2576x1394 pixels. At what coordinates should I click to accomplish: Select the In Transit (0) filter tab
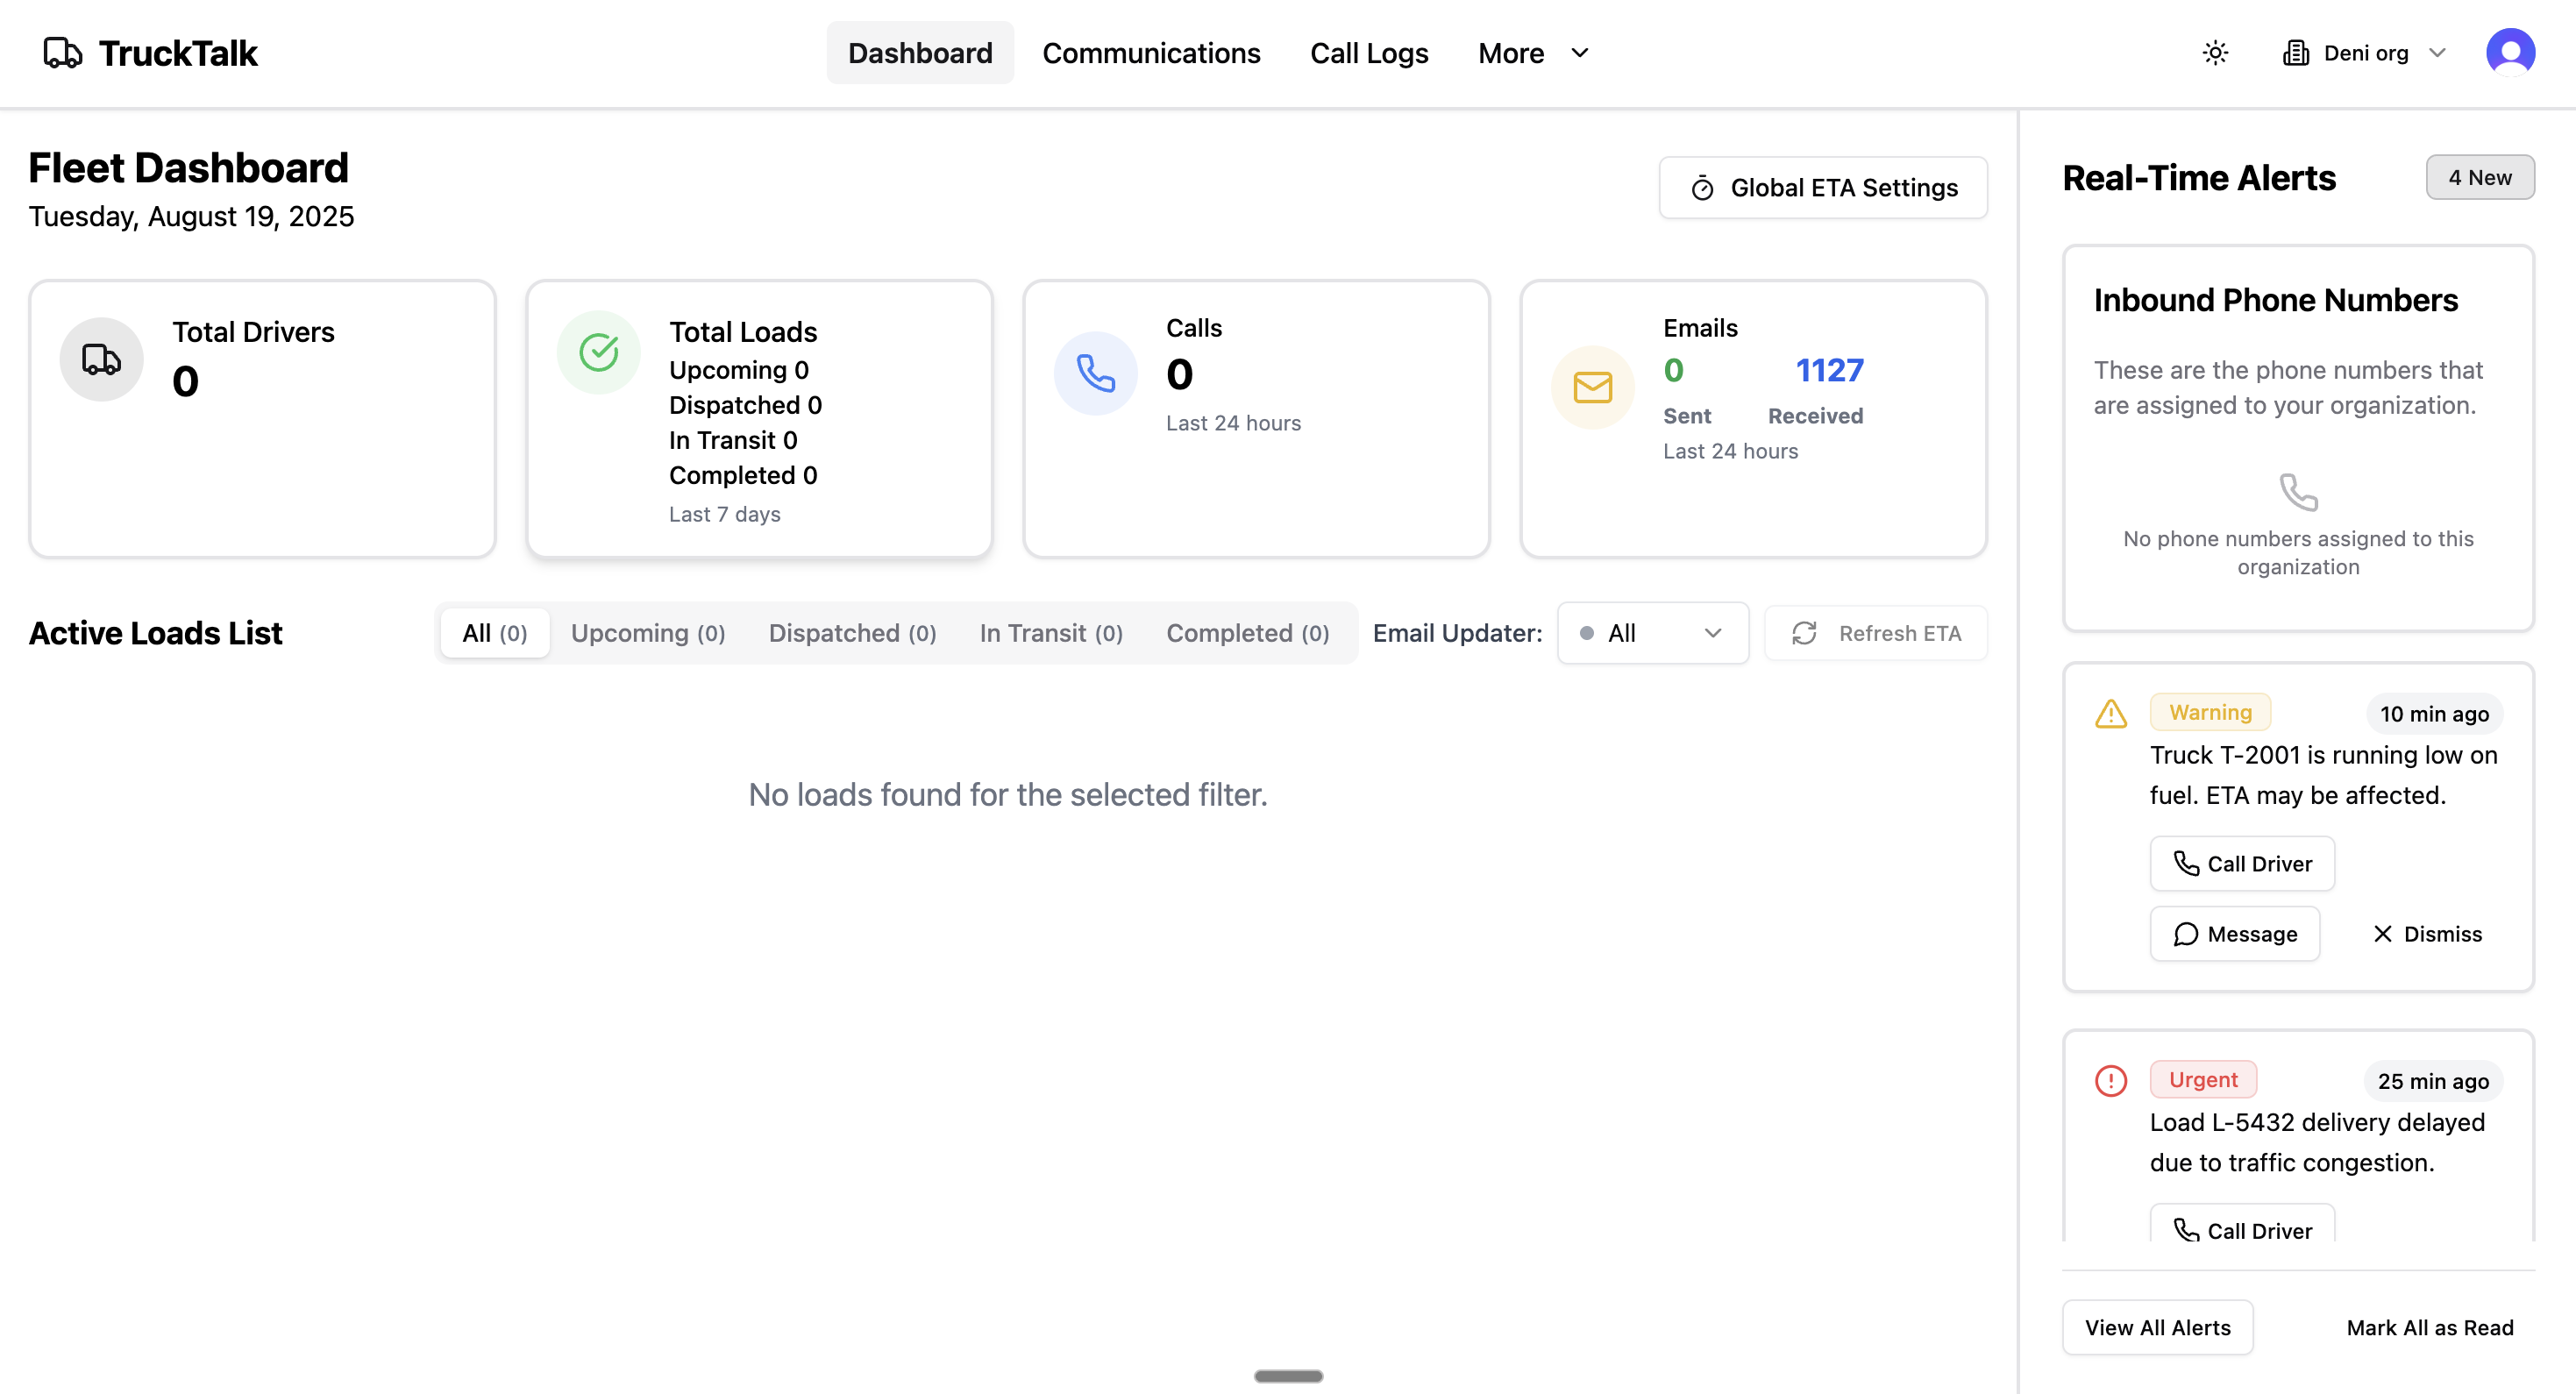click(1051, 633)
